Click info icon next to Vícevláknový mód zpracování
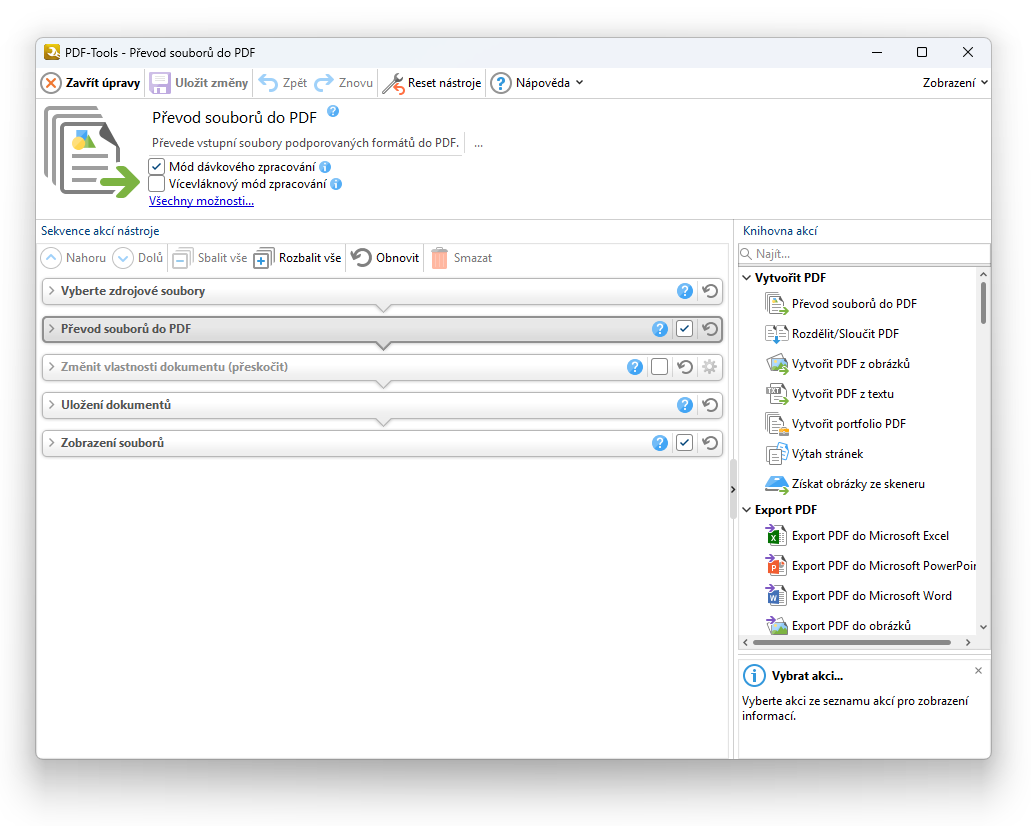Screen dimensions: 1031x826 [x=336, y=184]
